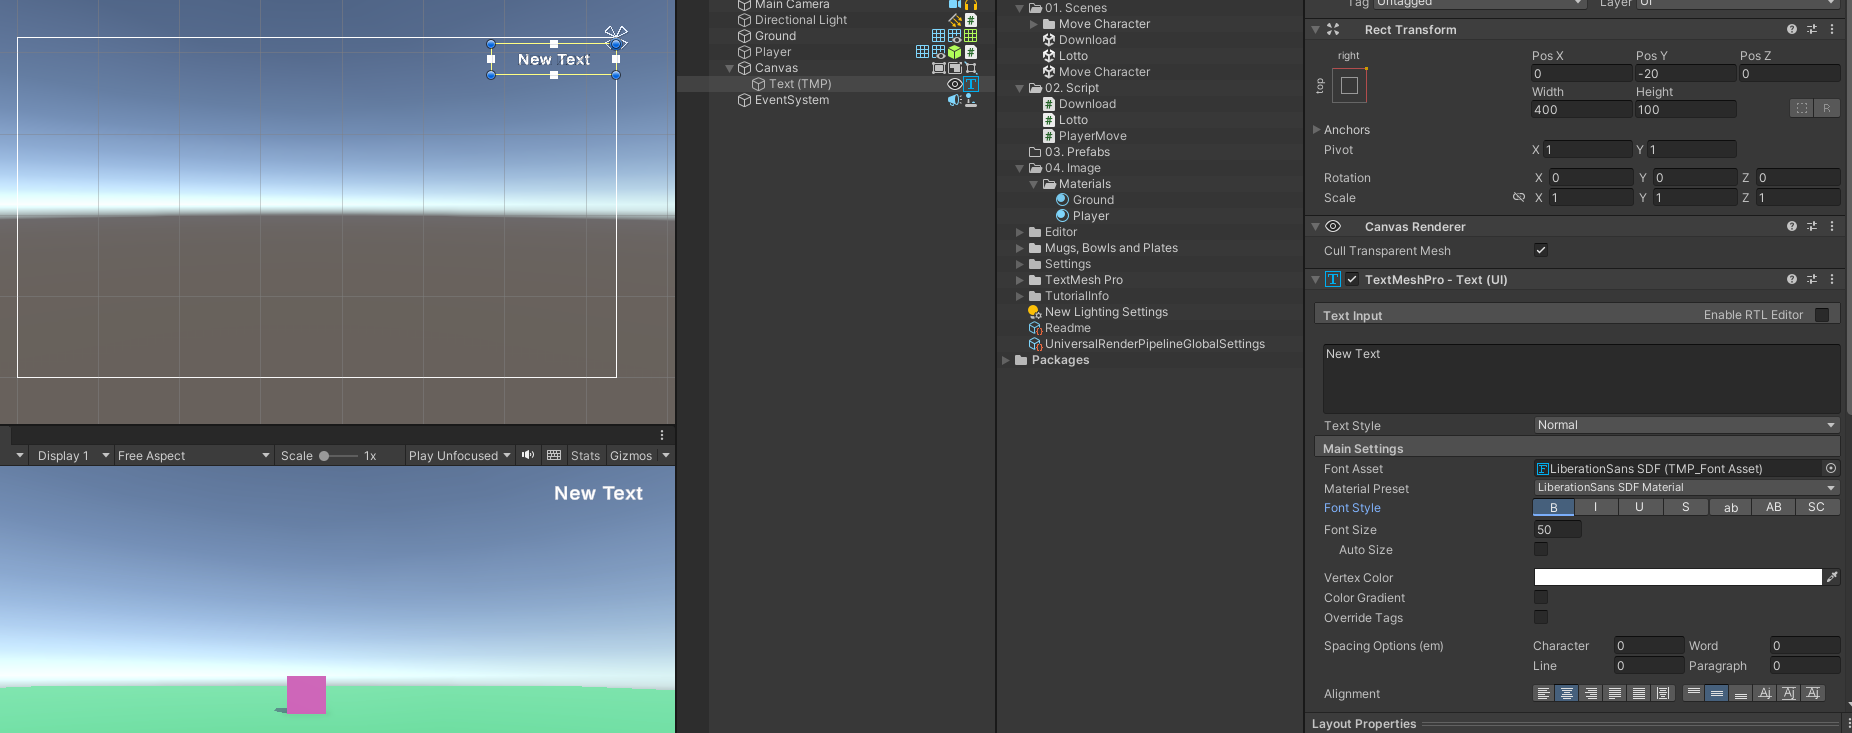Open TextMeshPro component kebab menu
This screenshot has width=1852, height=733.
1832,280
